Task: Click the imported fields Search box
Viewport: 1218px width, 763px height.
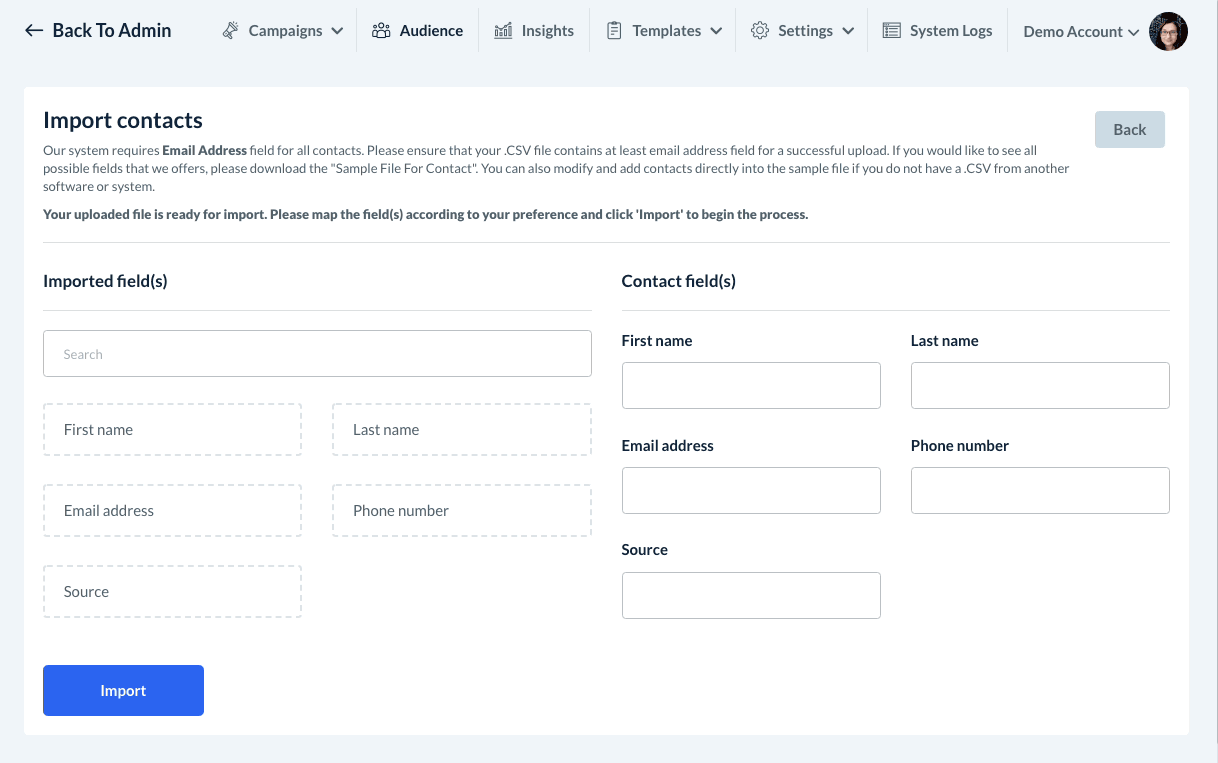Action: coord(317,354)
